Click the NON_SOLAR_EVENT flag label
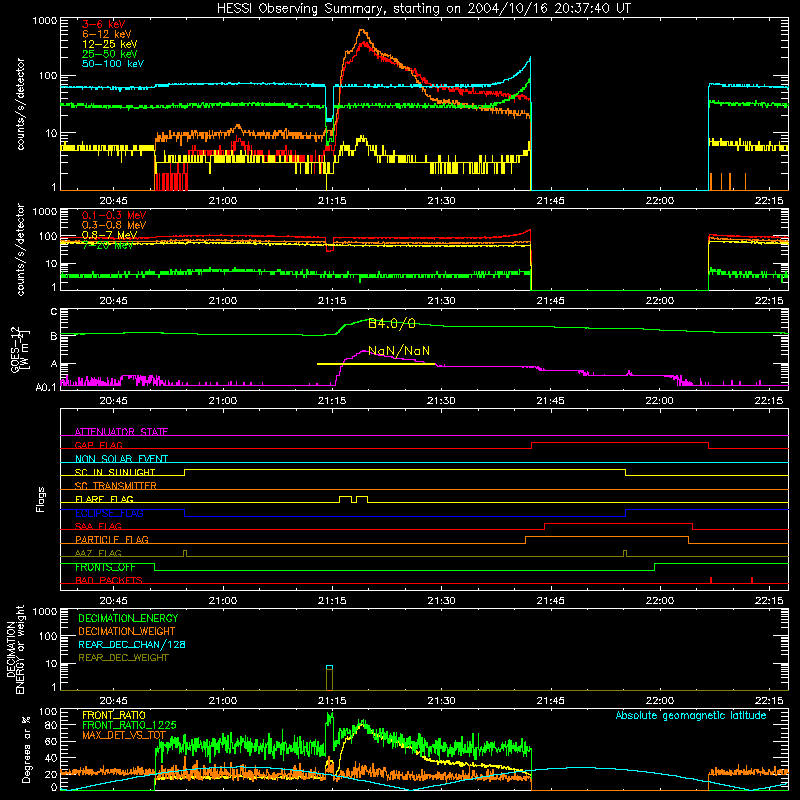Screen dimensions: 800x800 click(121, 459)
